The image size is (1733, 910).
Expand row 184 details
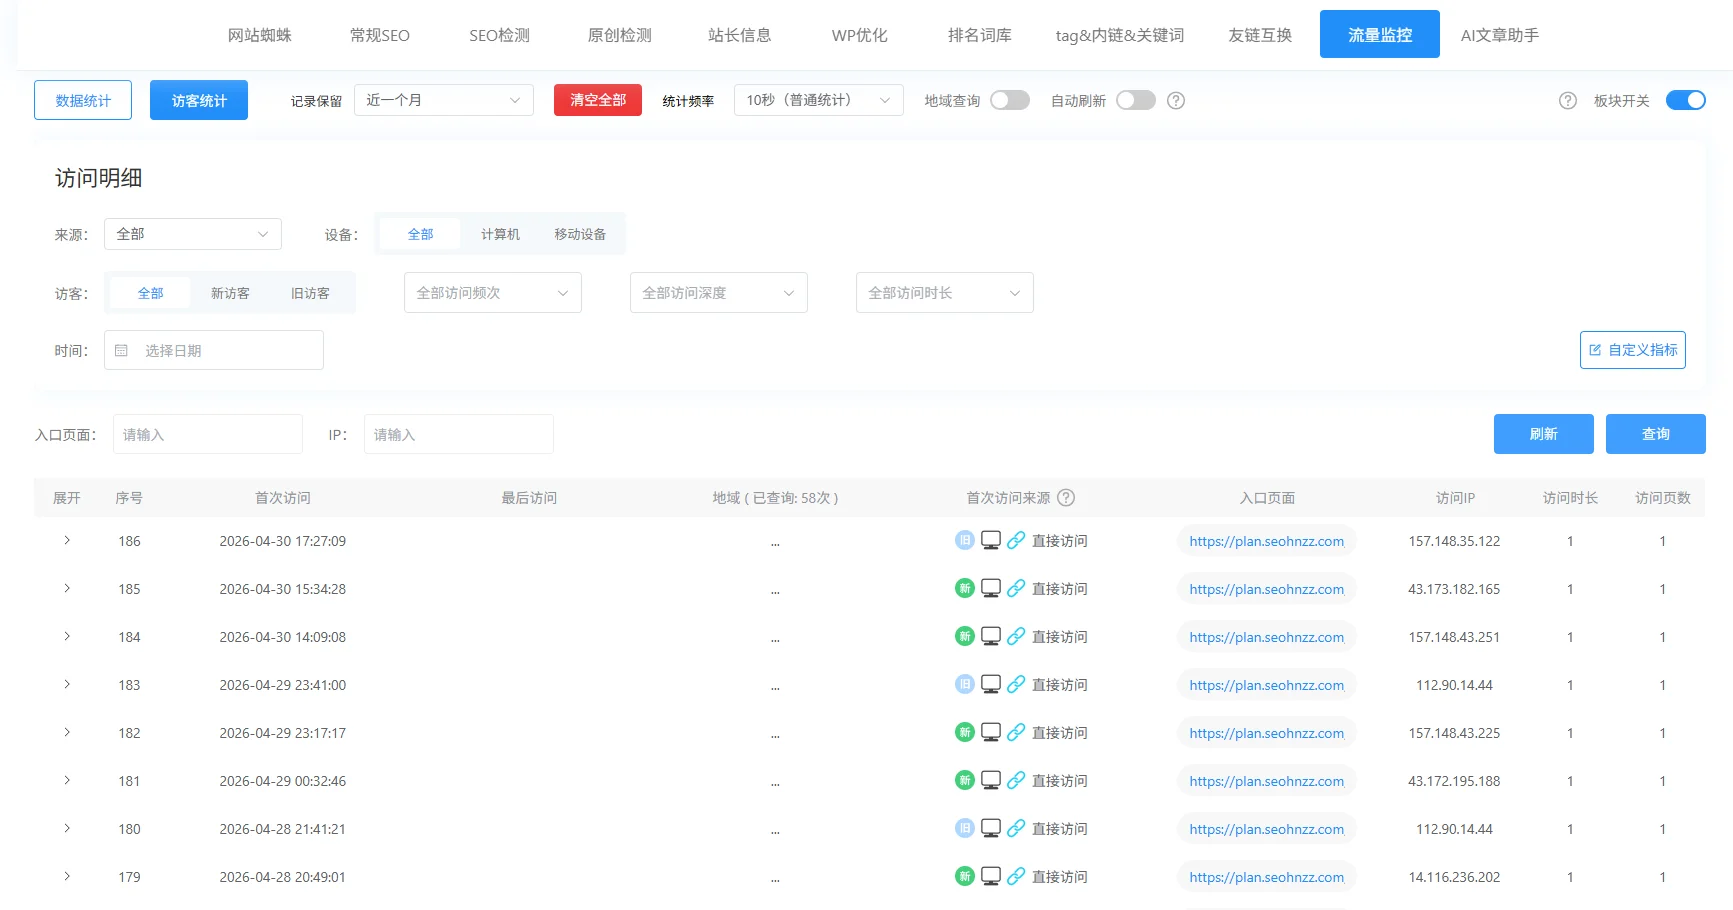[67, 636]
